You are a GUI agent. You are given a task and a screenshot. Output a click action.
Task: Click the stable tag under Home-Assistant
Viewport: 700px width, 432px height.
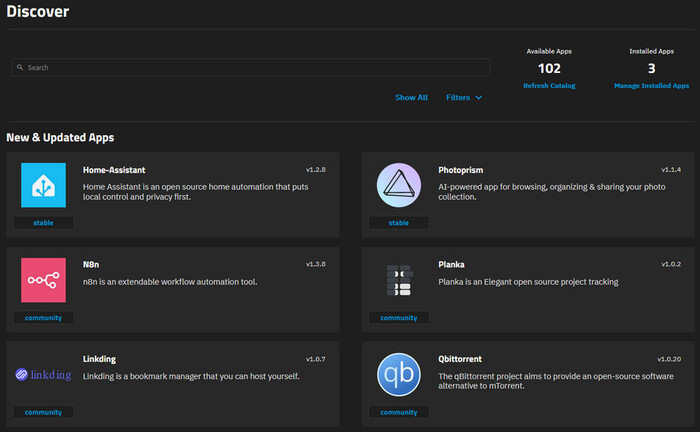[43, 223]
